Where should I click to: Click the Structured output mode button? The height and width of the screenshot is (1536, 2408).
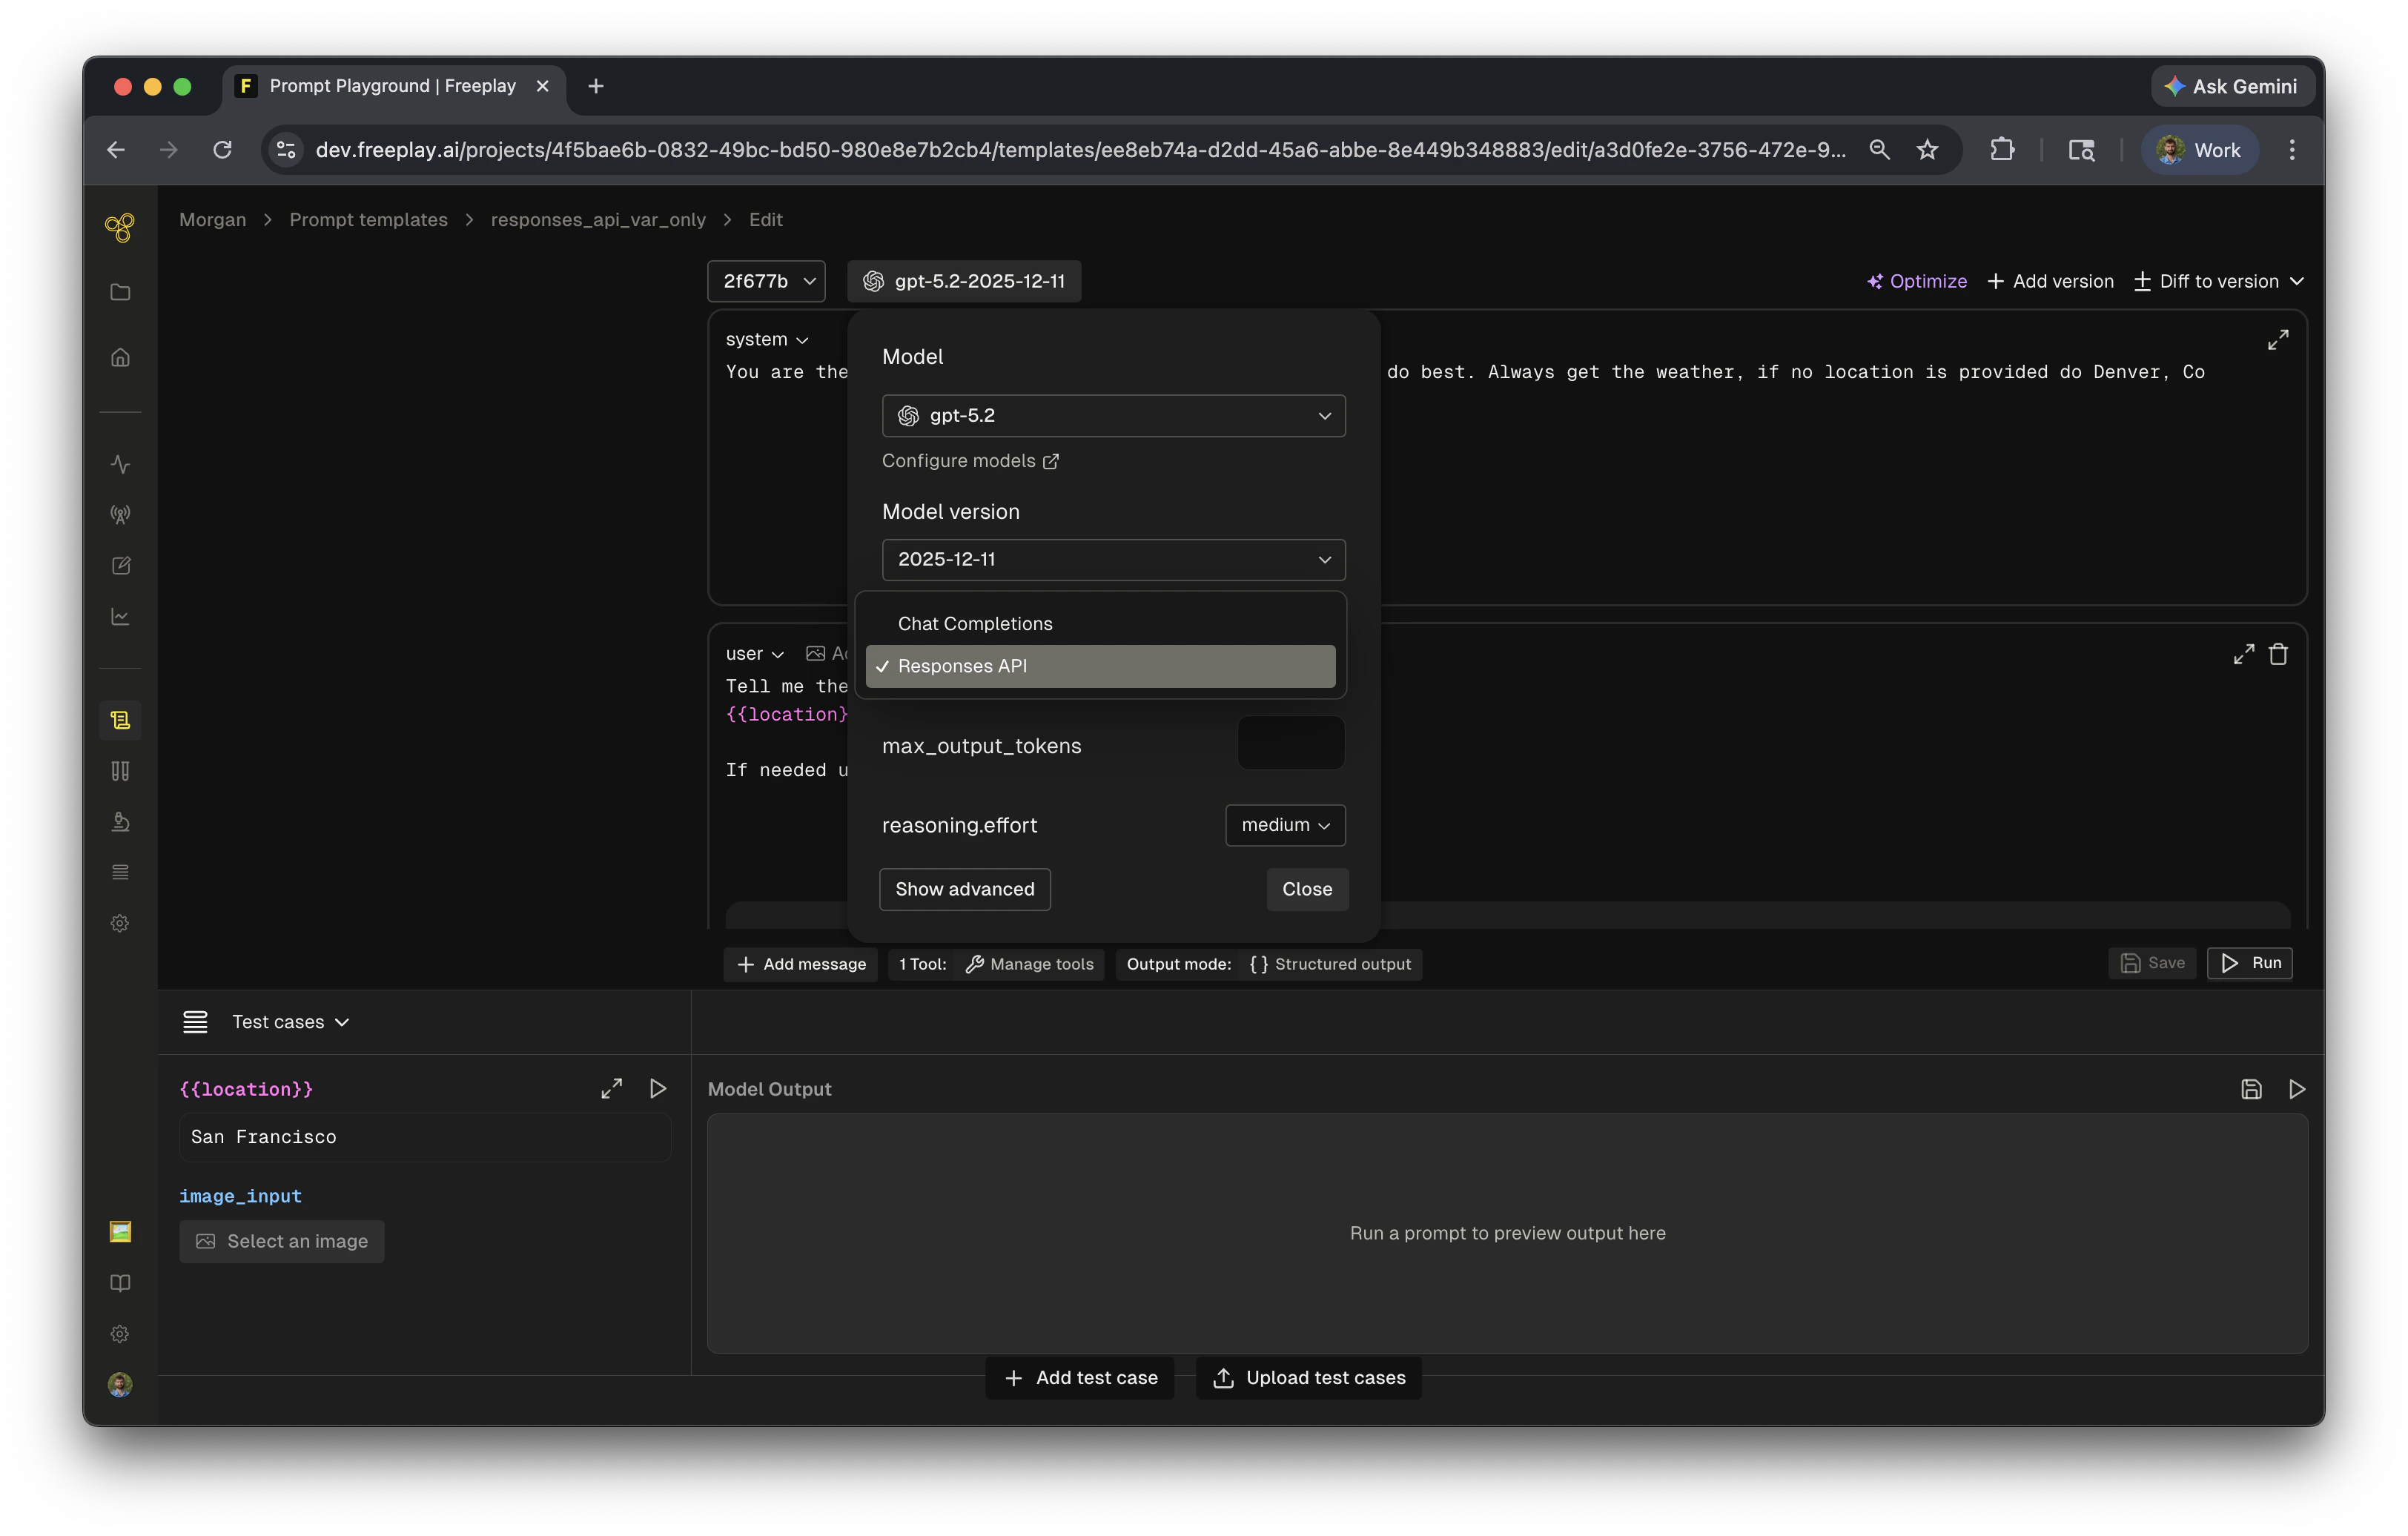(1330, 964)
